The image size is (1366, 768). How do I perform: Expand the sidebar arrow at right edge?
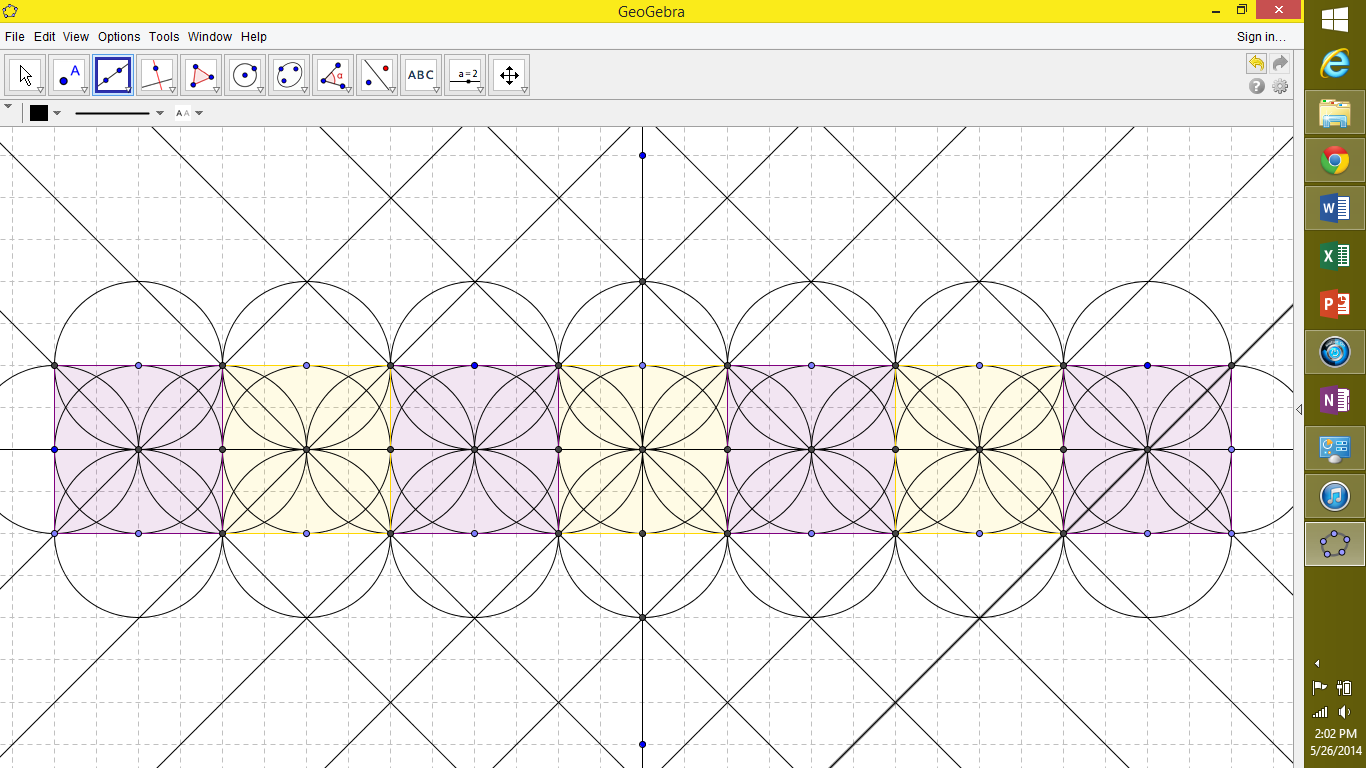[x=1298, y=409]
